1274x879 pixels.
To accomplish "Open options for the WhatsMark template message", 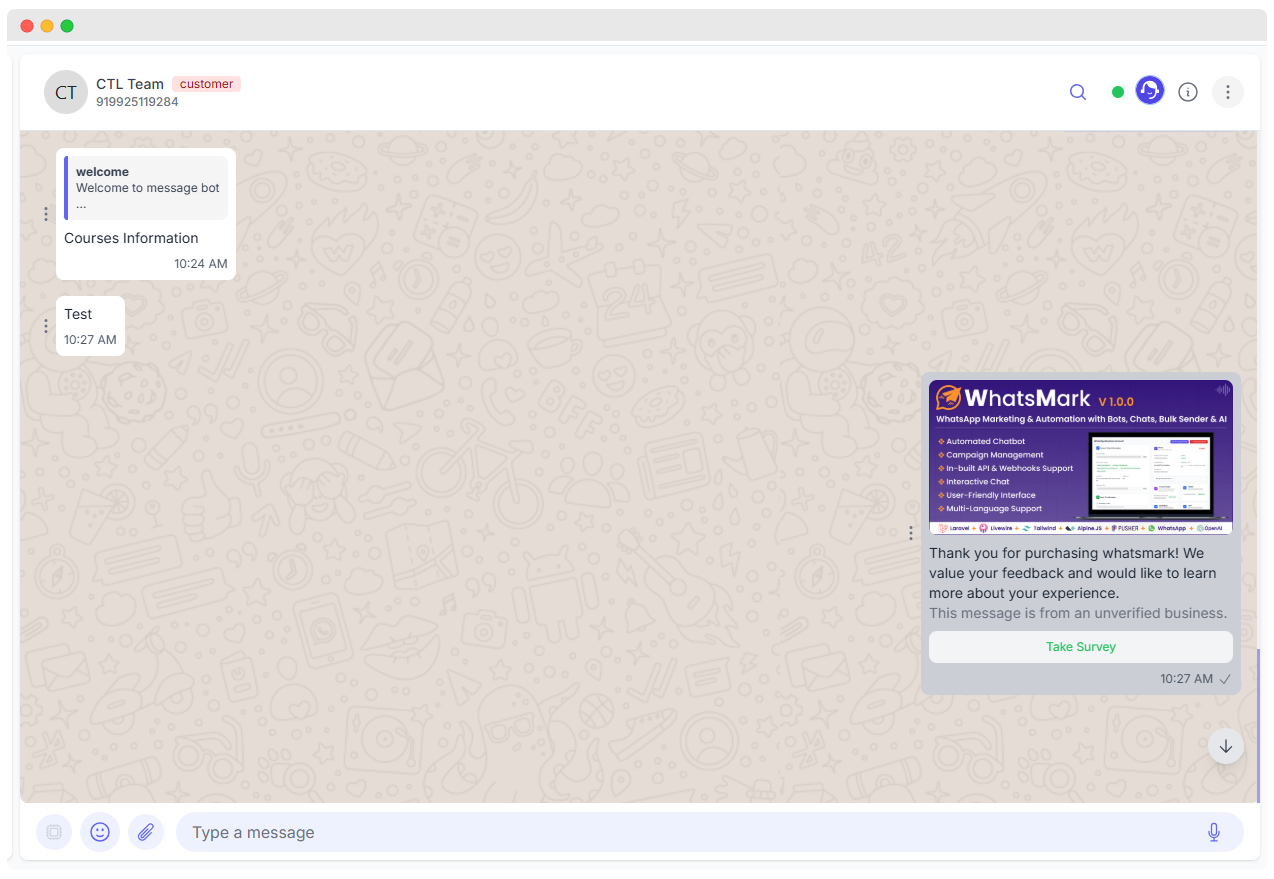I will [911, 533].
